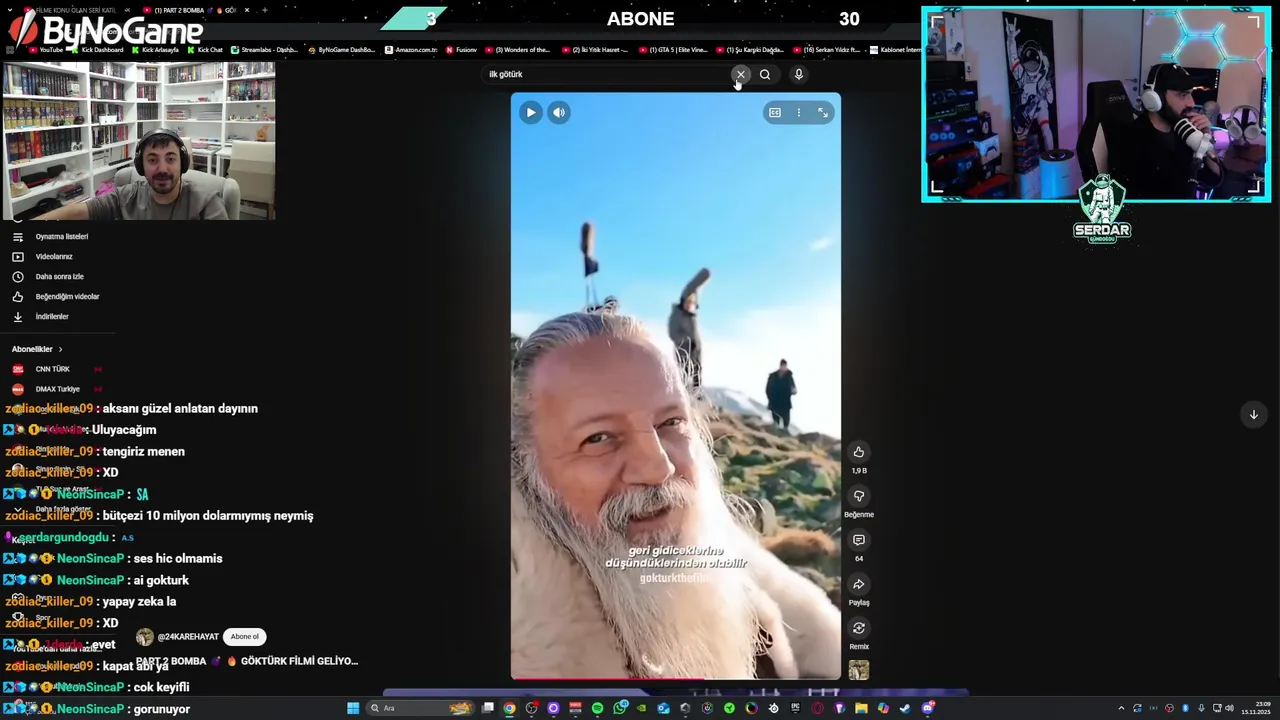1280x720 pixels.
Task: Open the Windows Start menu
Action: click(x=353, y=708)
